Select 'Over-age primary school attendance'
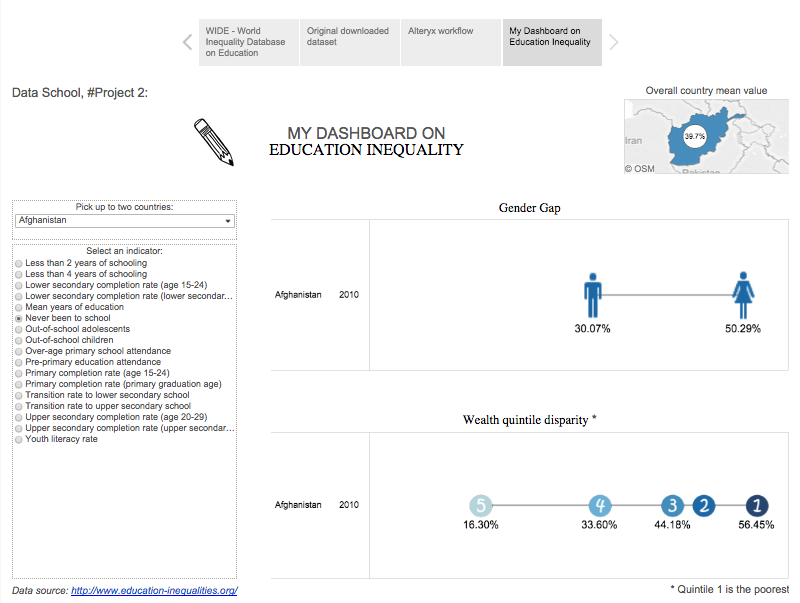 tap(93, 351)
